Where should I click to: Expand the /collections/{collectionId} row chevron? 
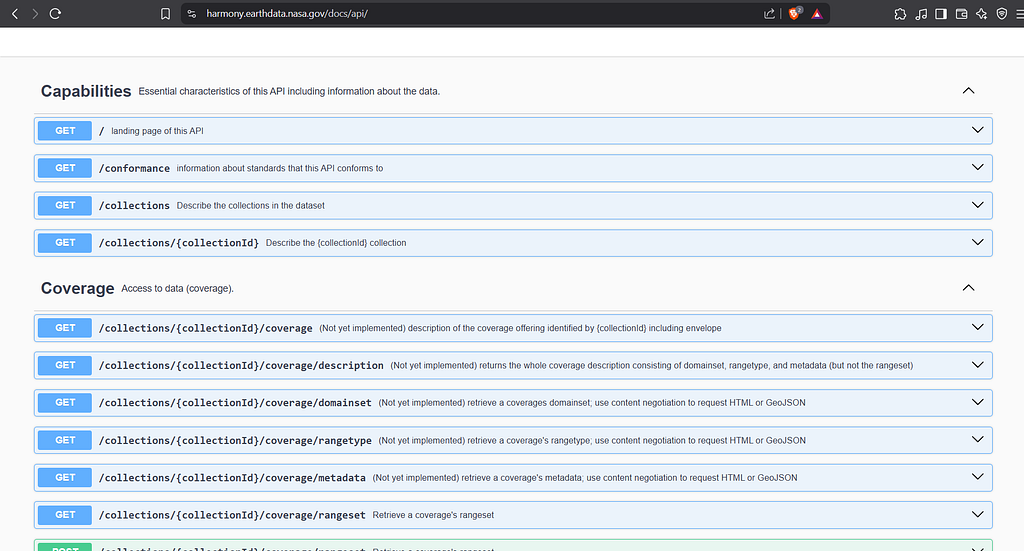pyautogui.click(x=978, y=242)
